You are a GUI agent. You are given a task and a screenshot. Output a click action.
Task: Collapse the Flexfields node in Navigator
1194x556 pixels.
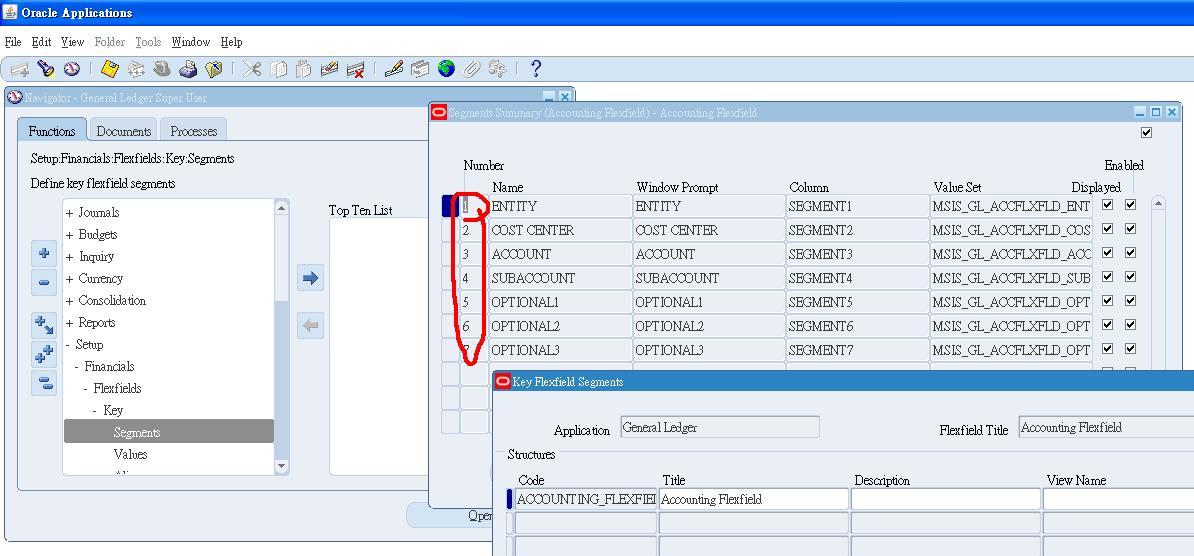[86, 389]
